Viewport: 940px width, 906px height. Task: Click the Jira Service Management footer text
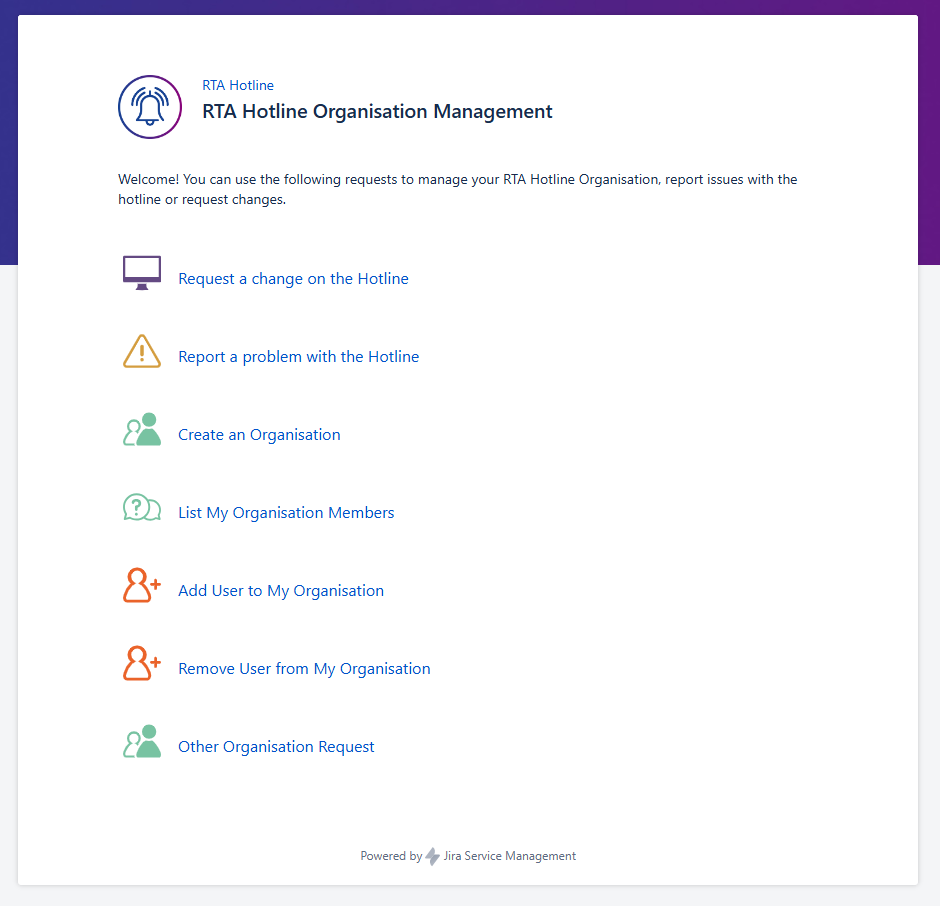(x=510, y=856)
